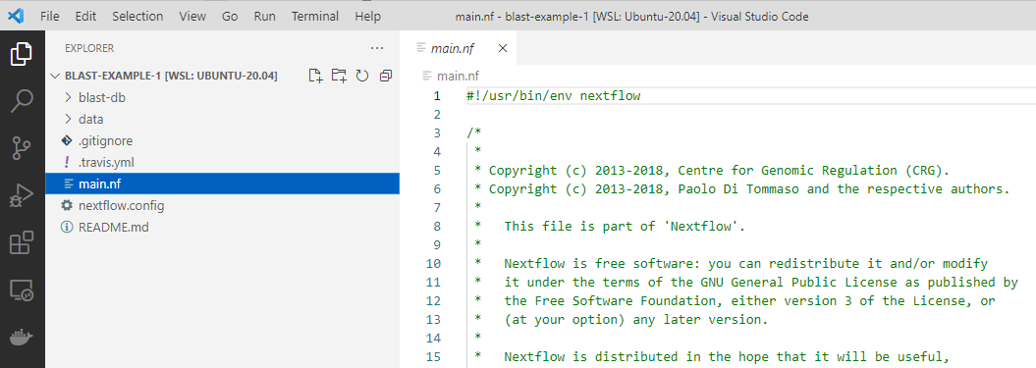Image resolution: width=1036 pixels, height=368 pixels.
Task: Open the Docker view in activity bar
Action: pos(22,338)
